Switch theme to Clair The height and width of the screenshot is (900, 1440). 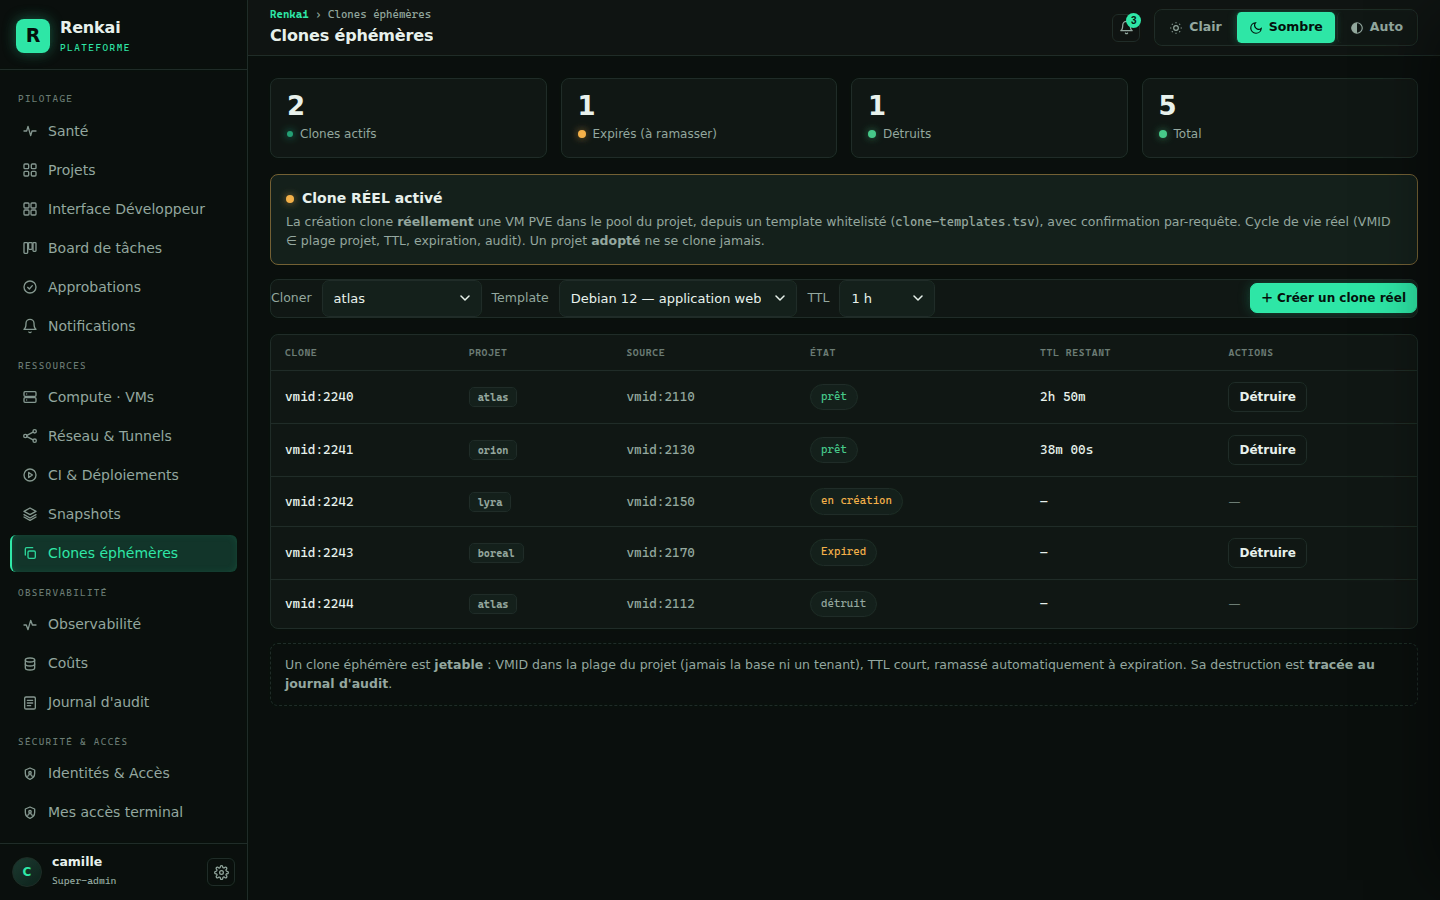[1196, 27]
